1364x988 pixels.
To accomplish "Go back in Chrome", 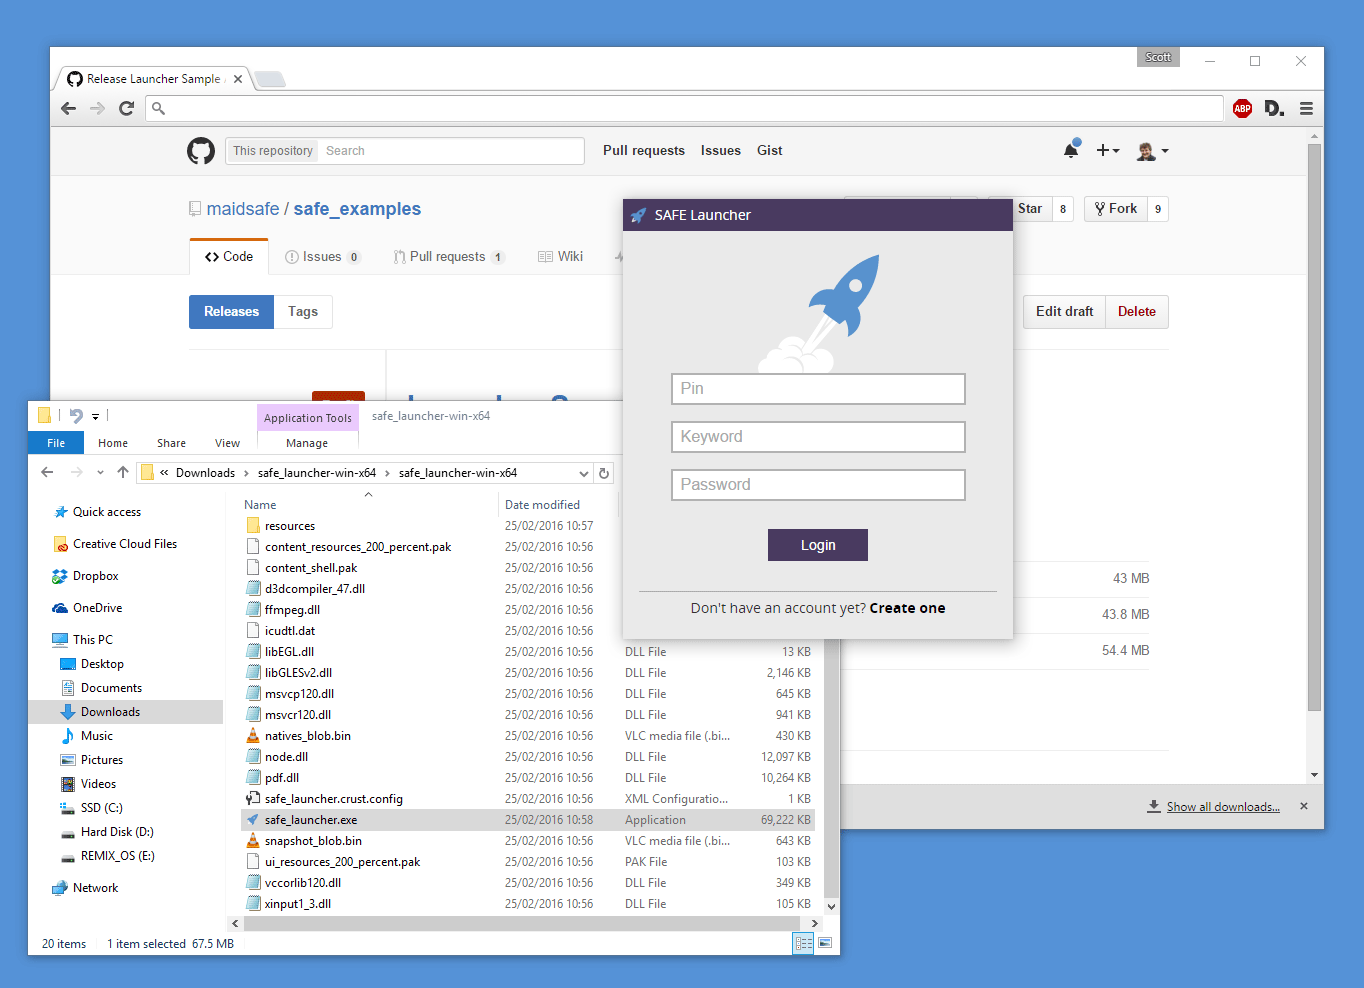I will (x=68, y=108).
